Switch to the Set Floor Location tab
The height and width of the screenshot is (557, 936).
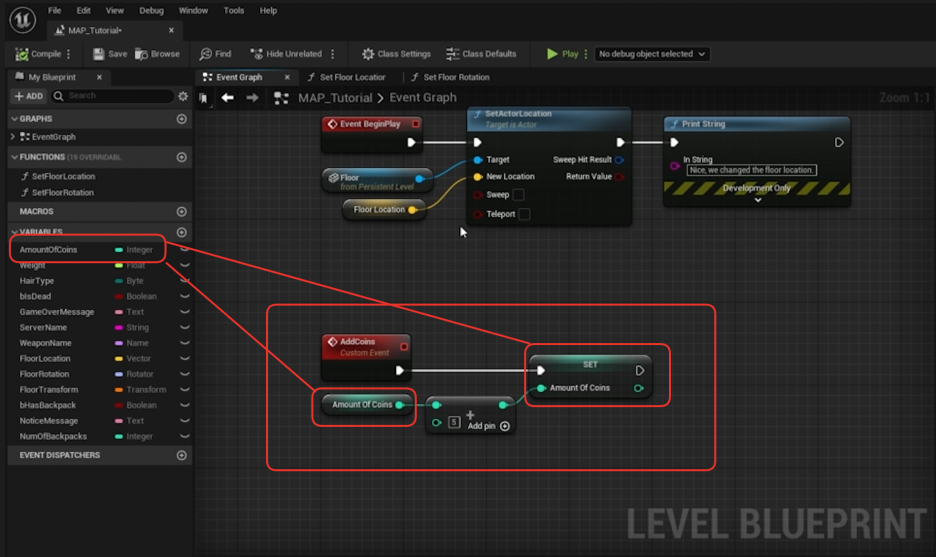coord(347,77)
